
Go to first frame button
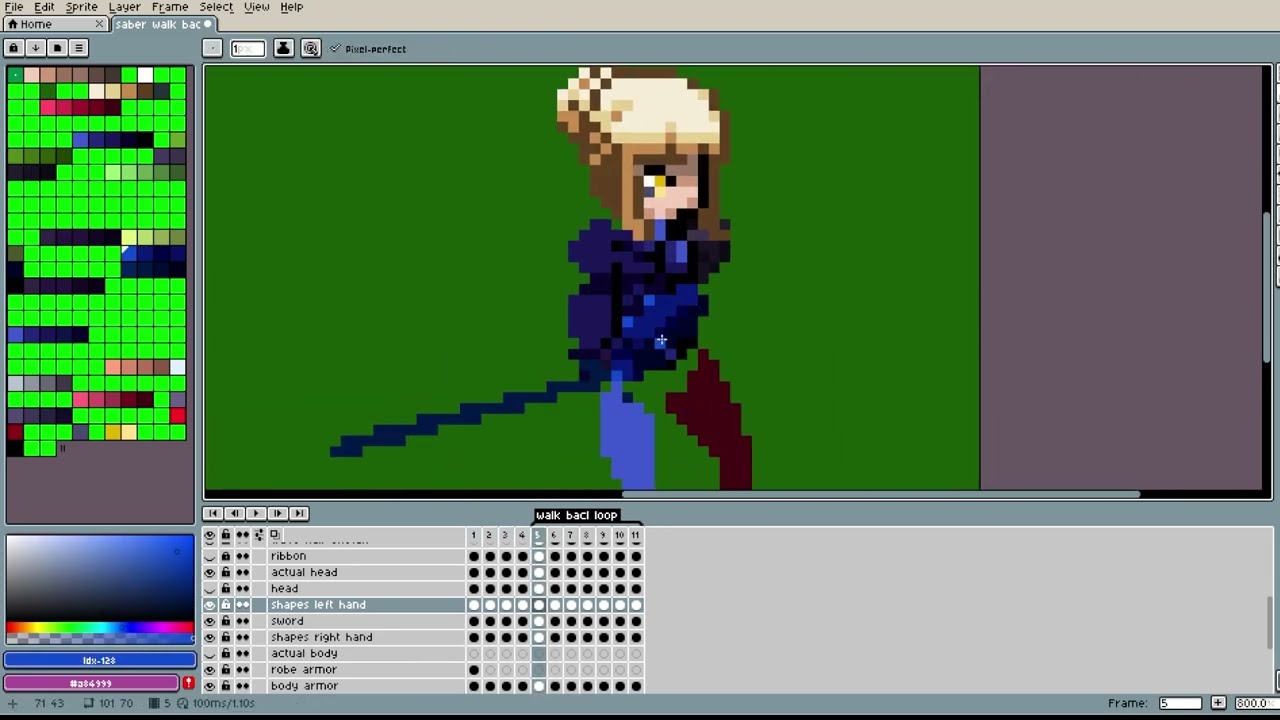click(x=213, y=513)
